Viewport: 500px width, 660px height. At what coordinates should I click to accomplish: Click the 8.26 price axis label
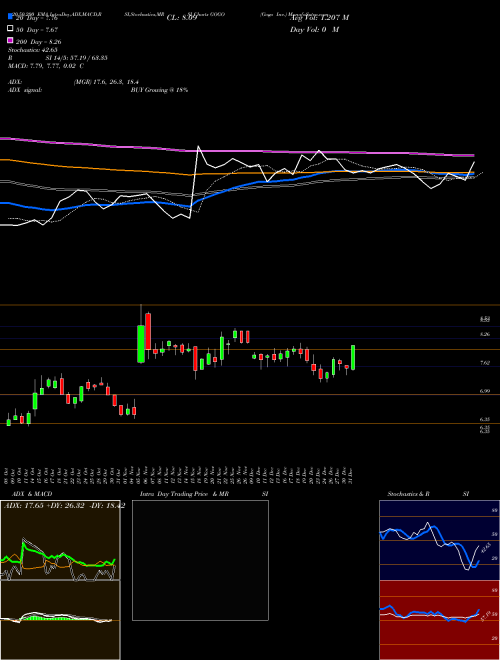tap(485, 334)
